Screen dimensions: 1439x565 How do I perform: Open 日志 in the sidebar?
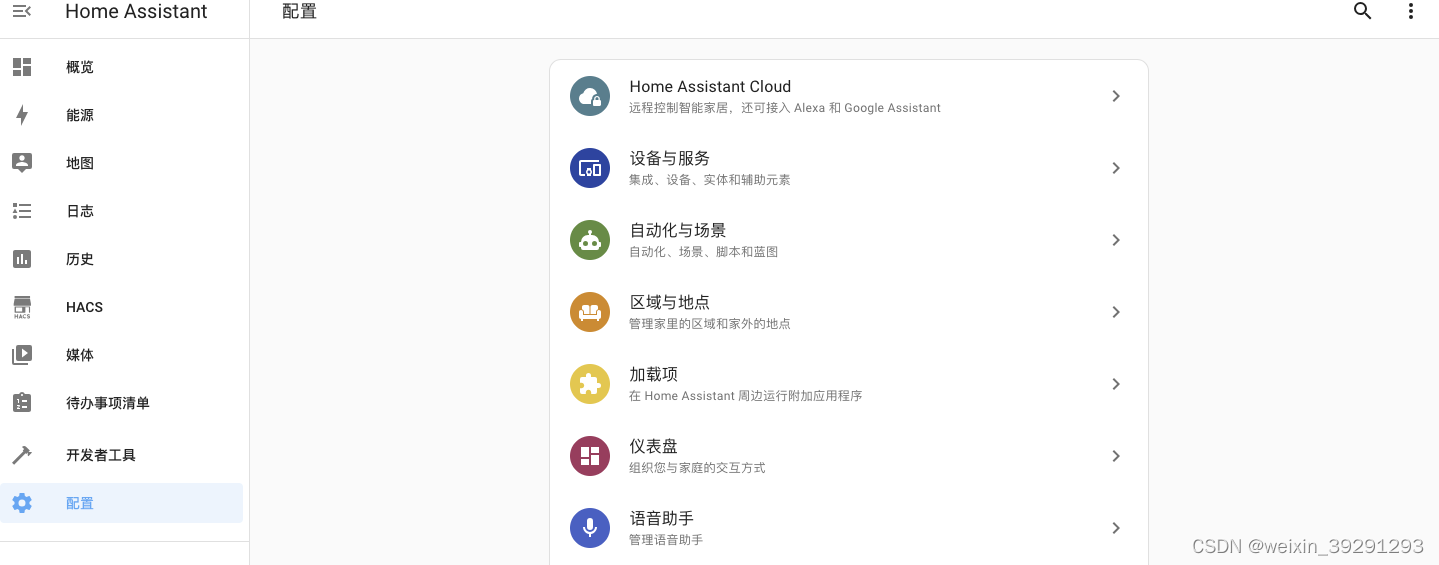[122, 211]
